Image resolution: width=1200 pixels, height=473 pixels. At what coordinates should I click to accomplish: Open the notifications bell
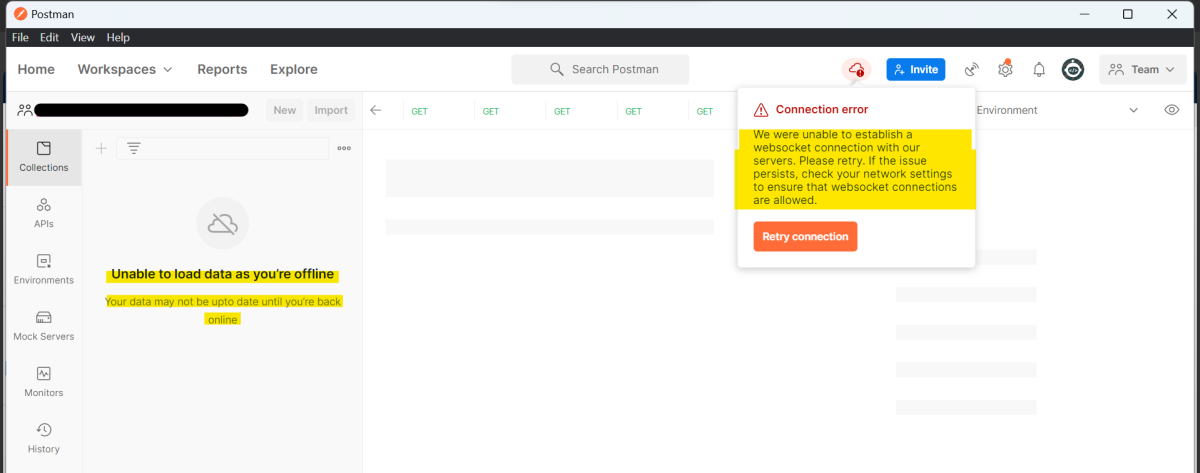1039,69
